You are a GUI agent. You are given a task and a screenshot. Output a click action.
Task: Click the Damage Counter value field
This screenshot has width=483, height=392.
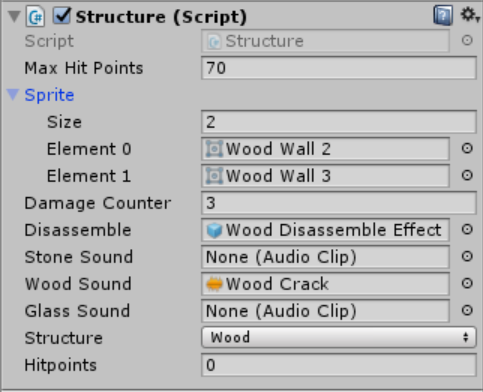(339, 203)
